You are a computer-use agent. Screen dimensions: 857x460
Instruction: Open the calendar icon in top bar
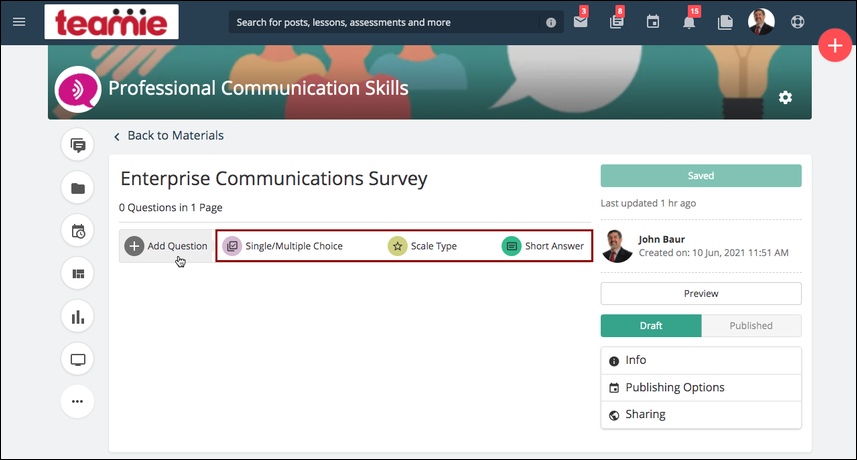click(653, 22)
